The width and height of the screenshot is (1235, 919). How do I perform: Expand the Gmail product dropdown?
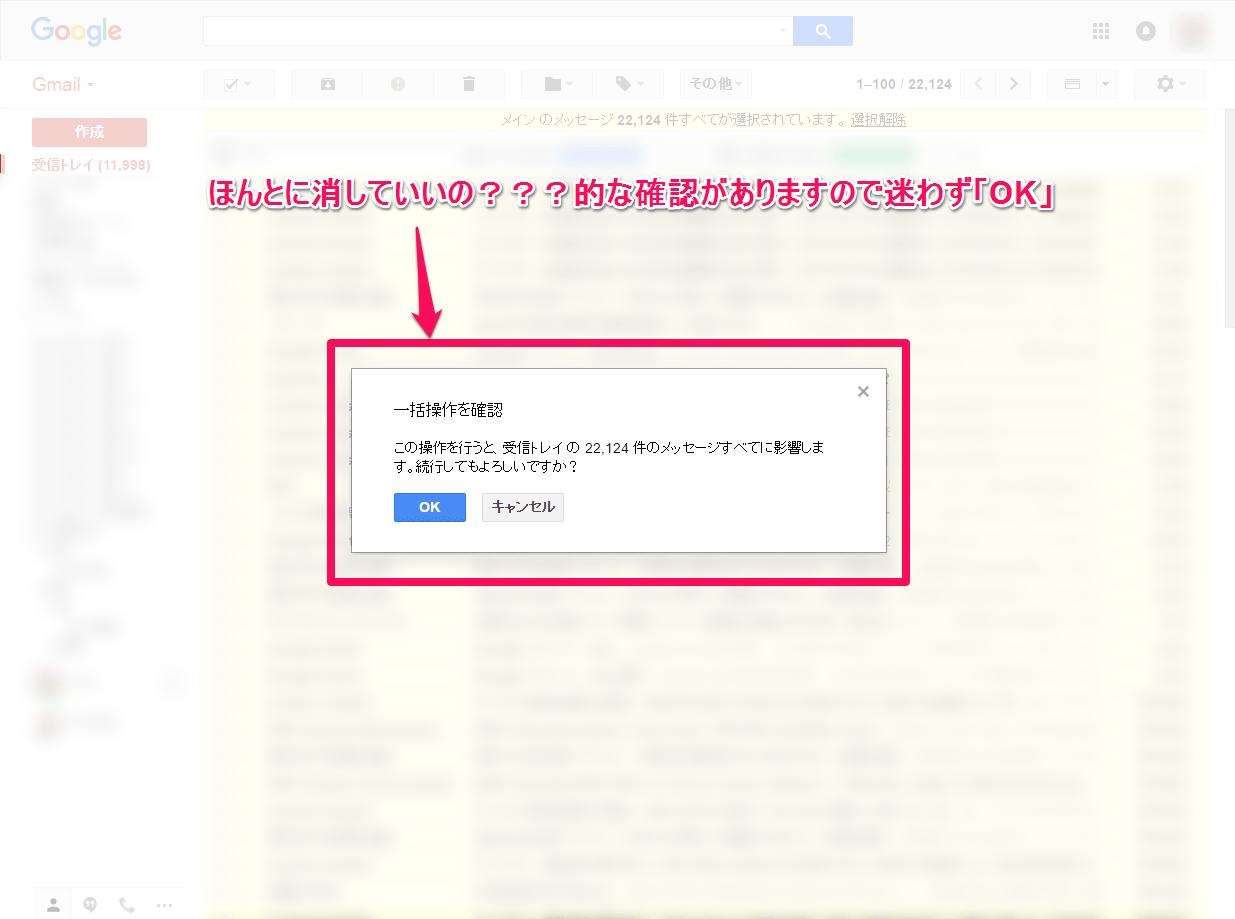point(63,85)
